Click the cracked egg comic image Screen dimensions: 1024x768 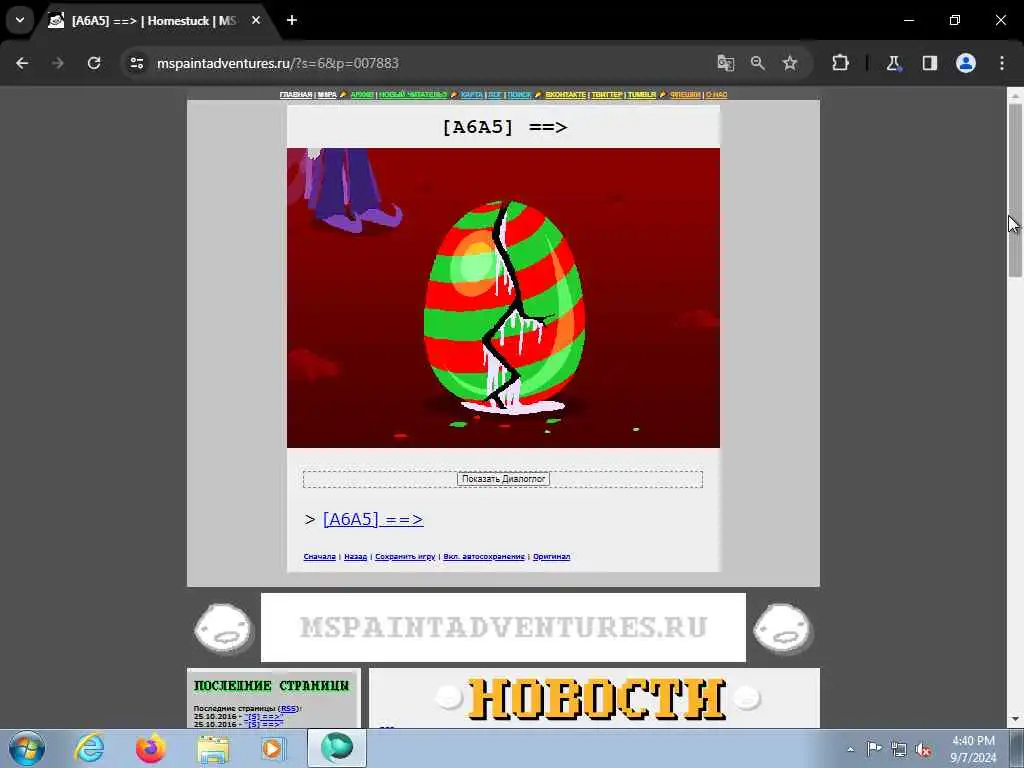[504, 298]
